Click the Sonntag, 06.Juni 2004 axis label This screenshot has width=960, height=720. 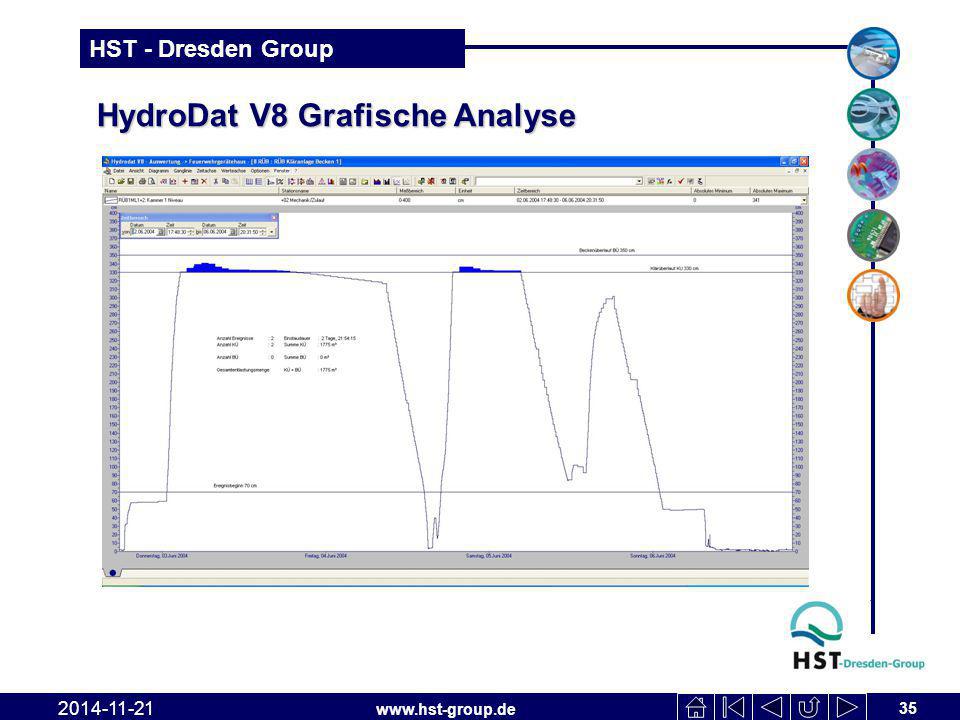tap(653, 556)
